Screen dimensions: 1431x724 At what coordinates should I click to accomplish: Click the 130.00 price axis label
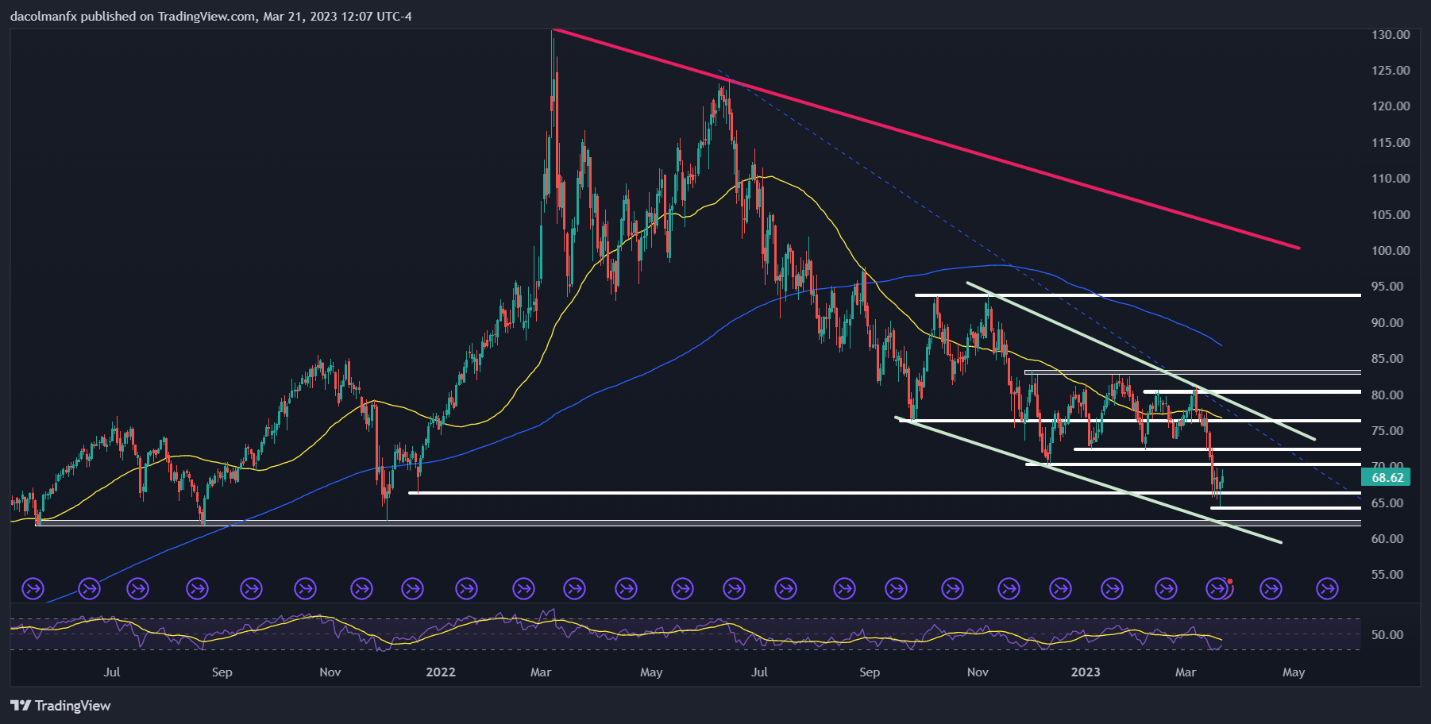(x=1390, y=35)
